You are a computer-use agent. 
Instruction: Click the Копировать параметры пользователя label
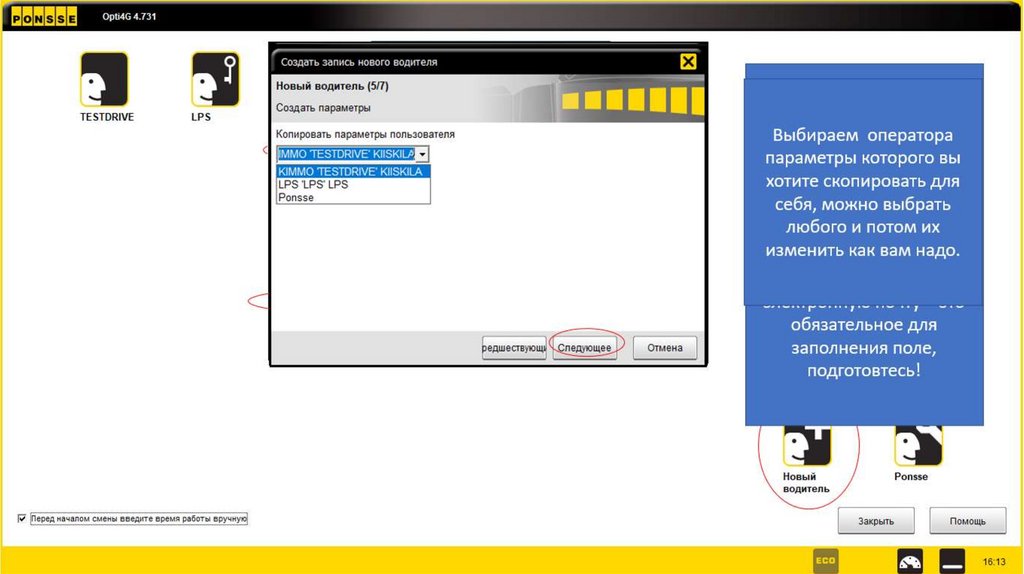pos(365,134)
